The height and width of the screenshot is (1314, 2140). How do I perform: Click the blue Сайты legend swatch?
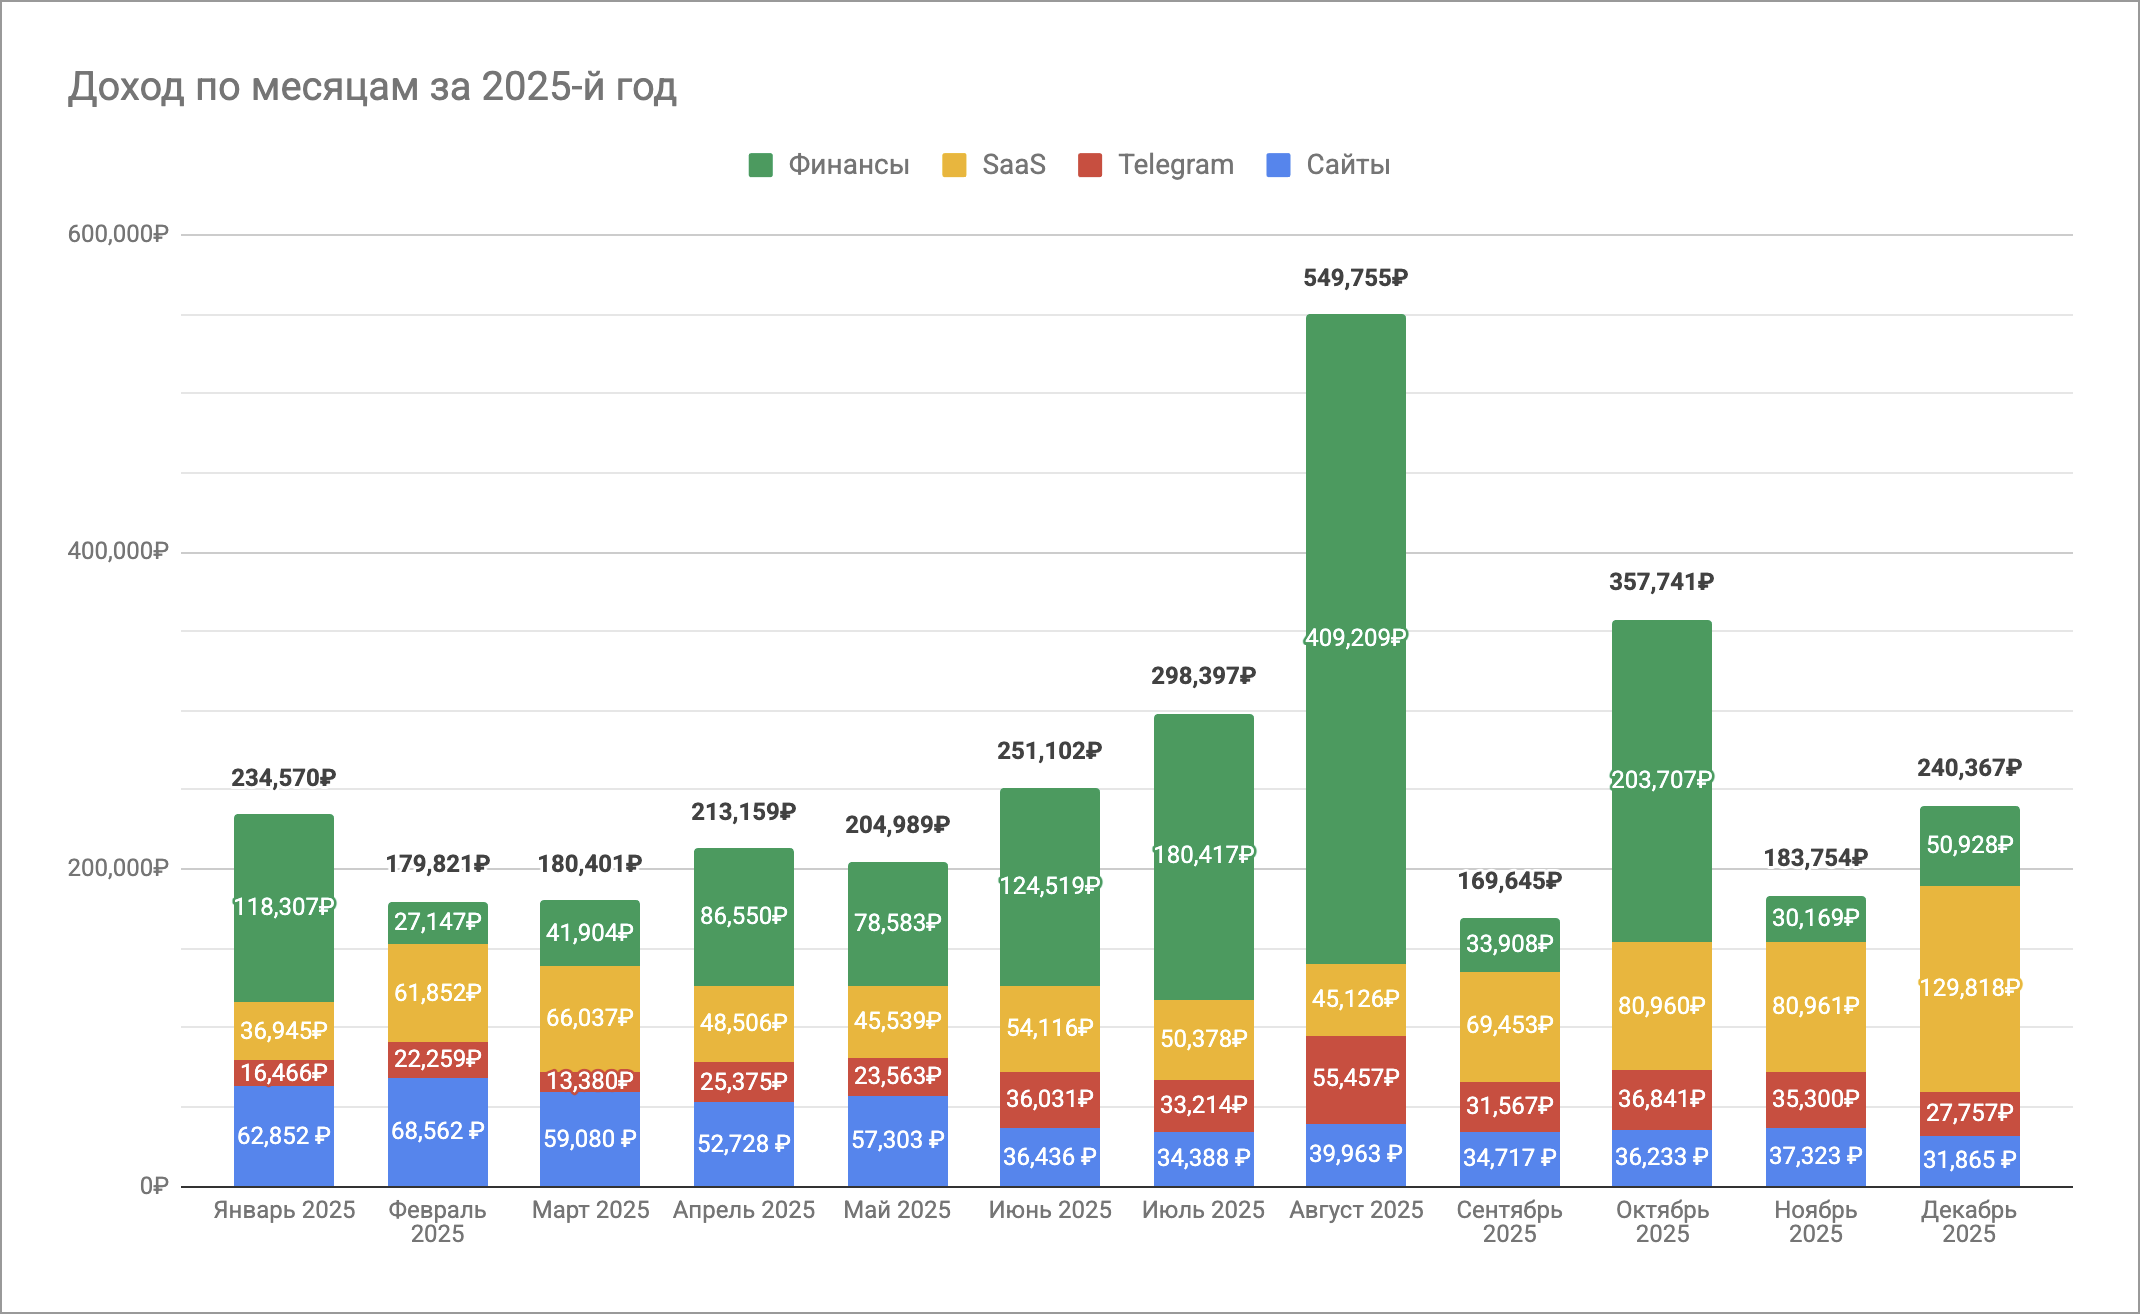pos(1278,165)
